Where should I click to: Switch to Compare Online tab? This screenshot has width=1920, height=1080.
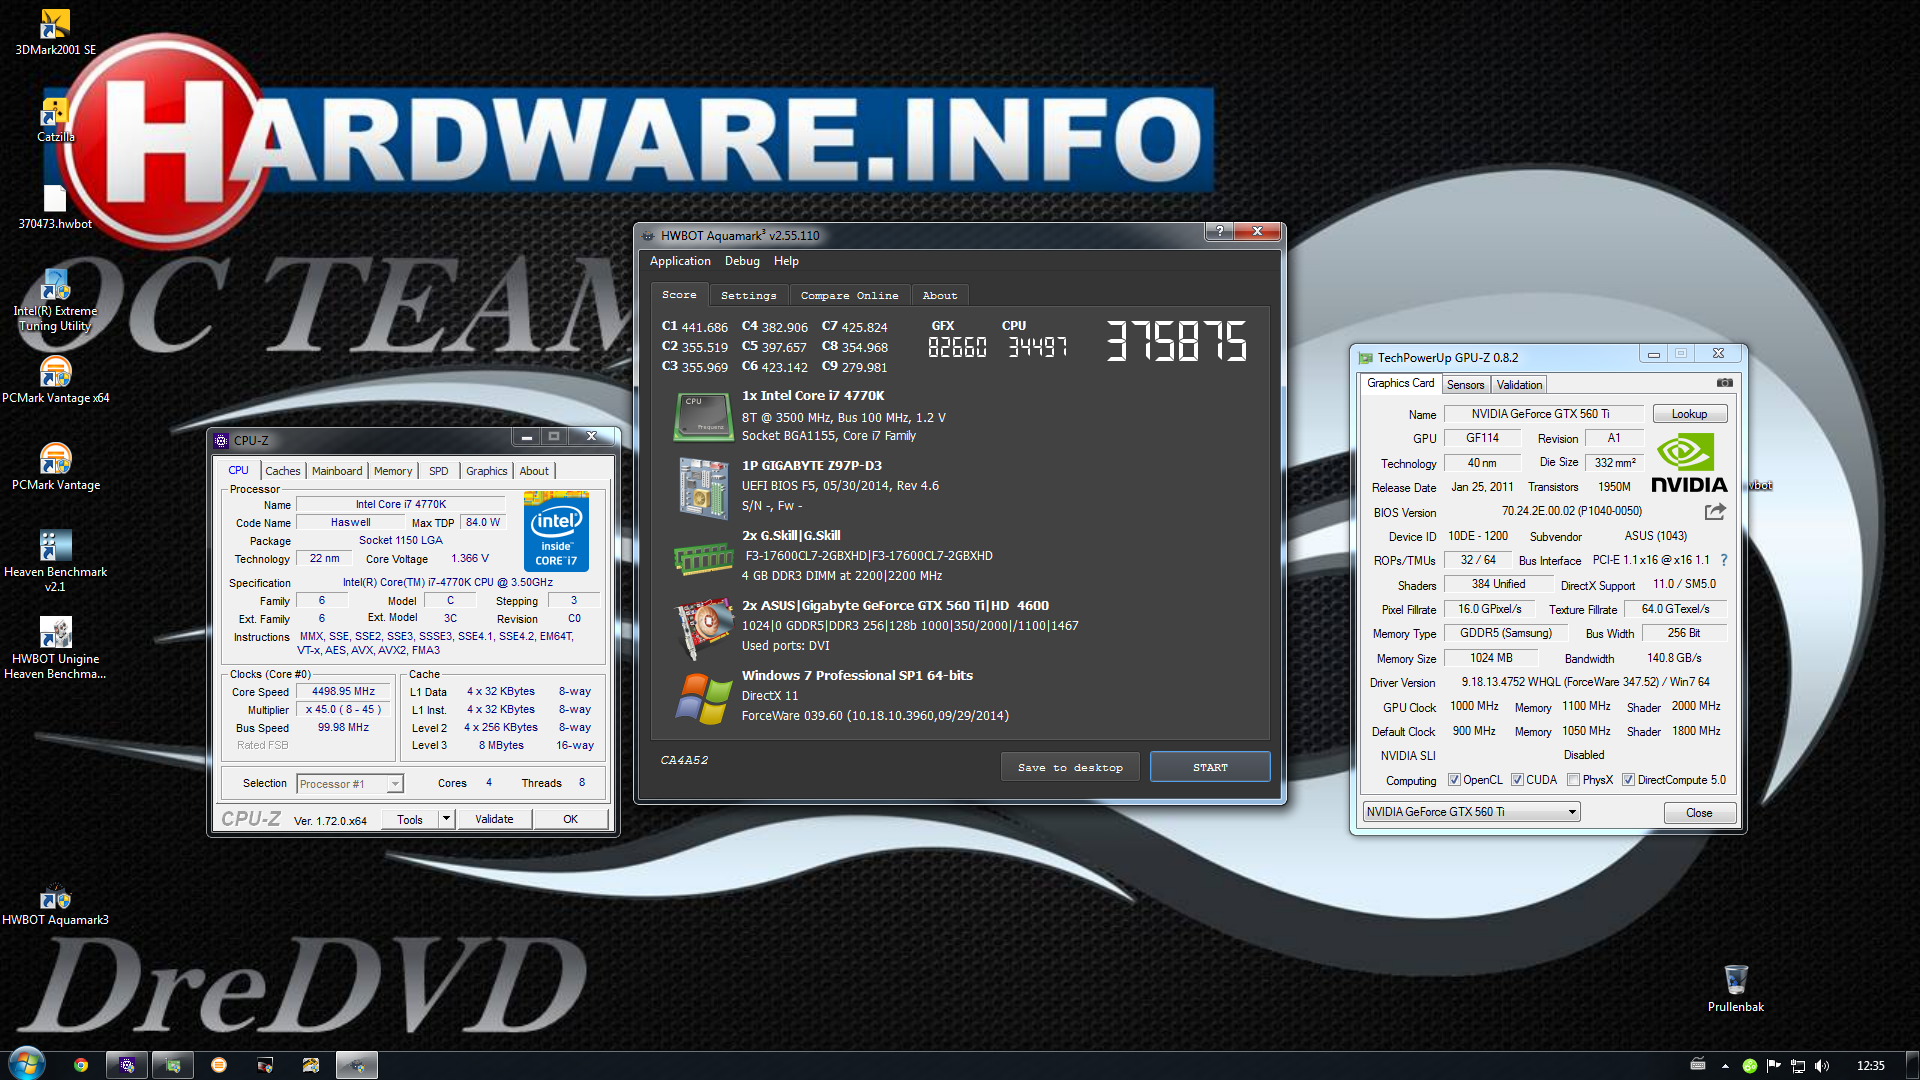[x=849, y=295]
